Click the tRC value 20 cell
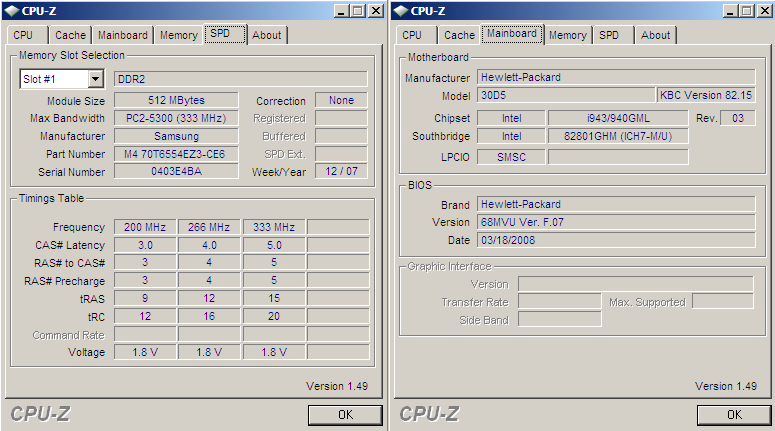 point(274,316)
